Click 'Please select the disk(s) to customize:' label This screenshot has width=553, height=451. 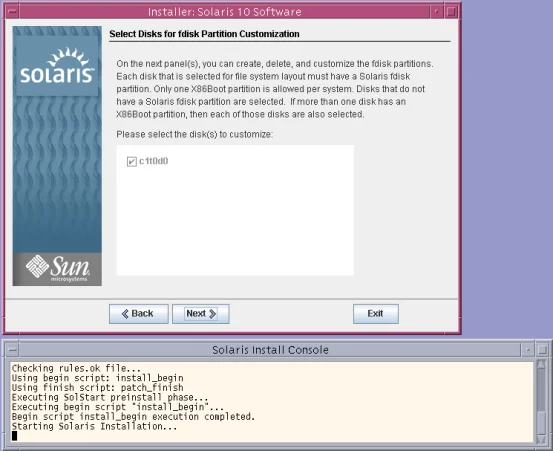pos(195,134)
